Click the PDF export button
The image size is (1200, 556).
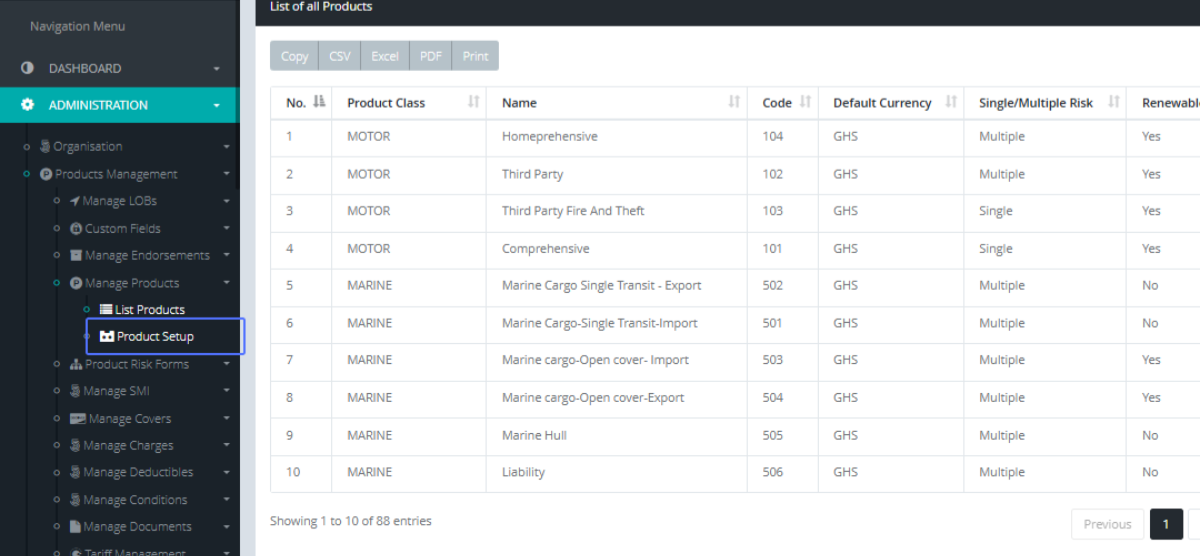pos(430,56)
